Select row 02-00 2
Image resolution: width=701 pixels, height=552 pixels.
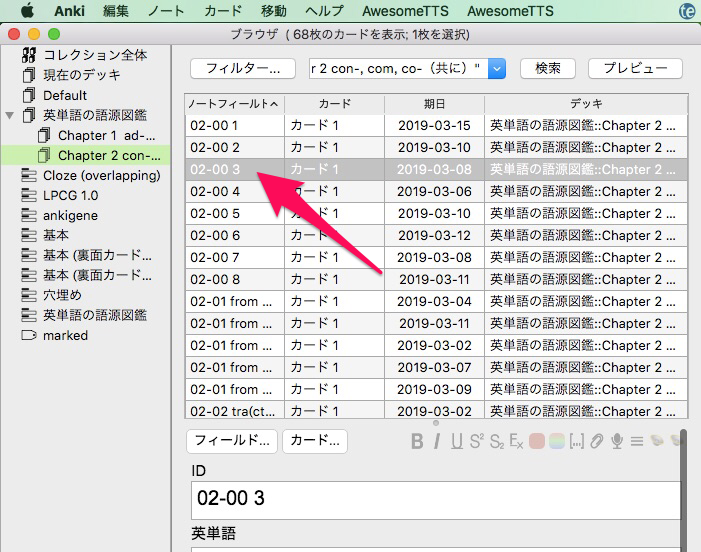coord(436,147)
